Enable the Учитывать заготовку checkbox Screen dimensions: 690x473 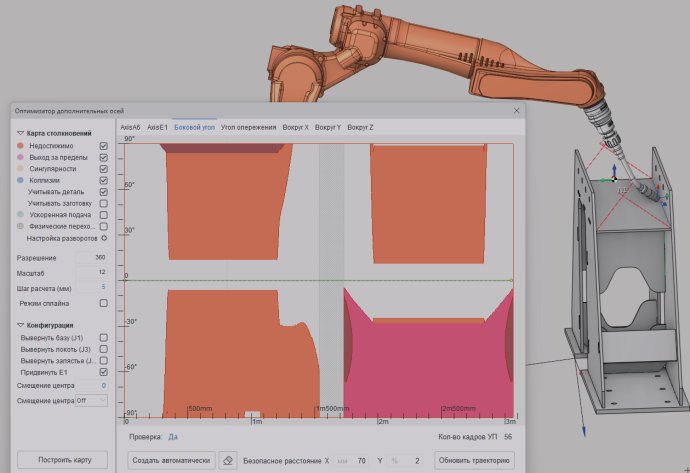click(104, 203)
